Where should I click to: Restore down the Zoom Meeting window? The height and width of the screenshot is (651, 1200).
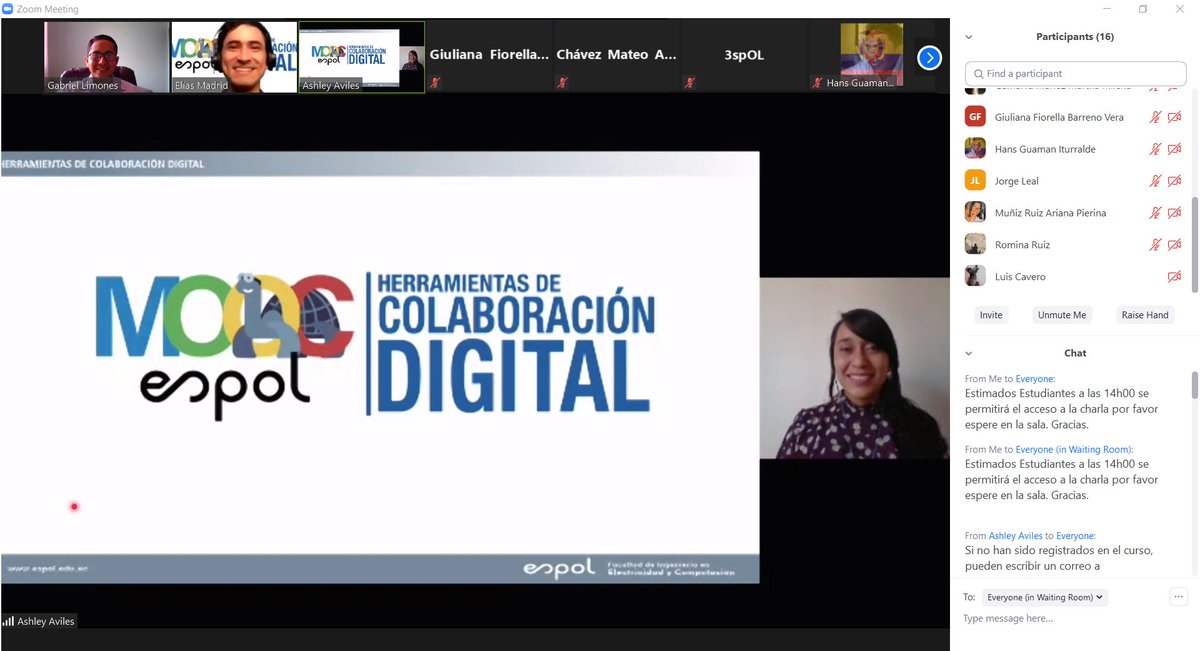[1143, 9]
